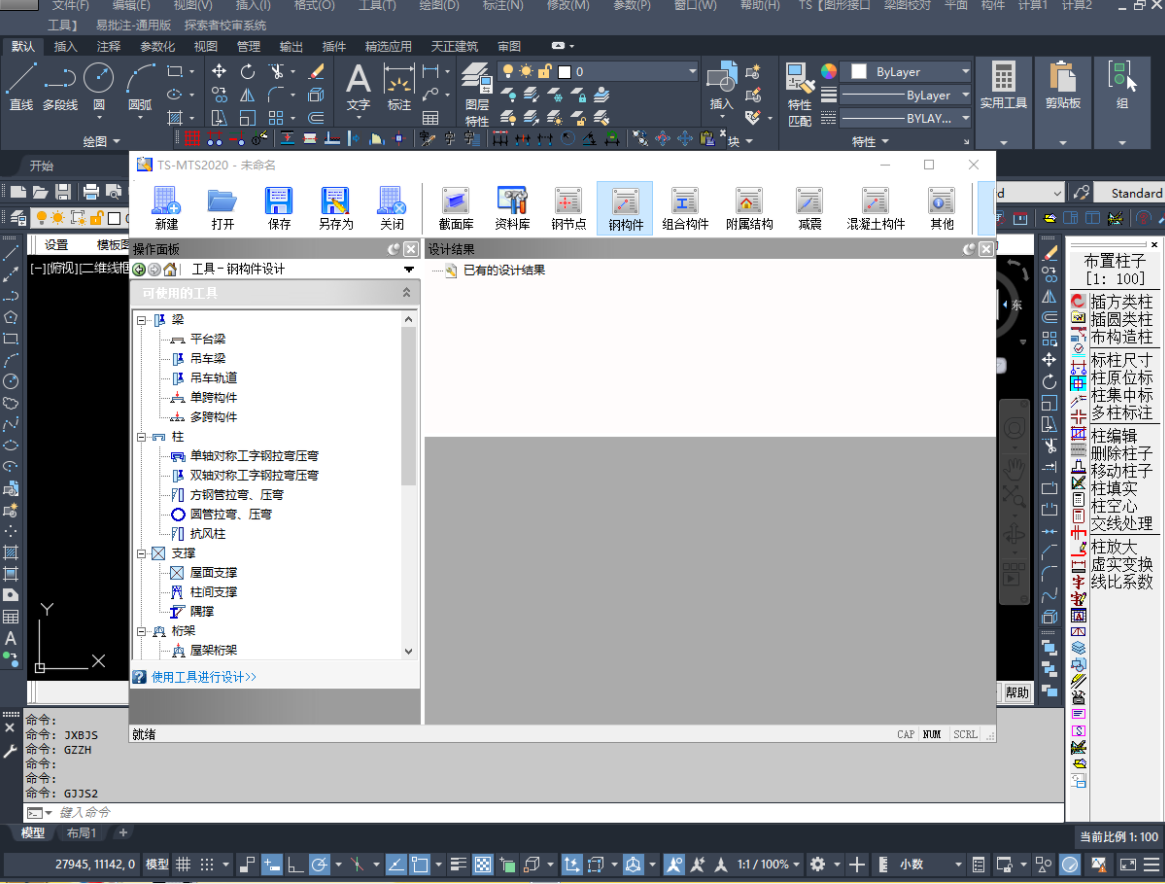This screenshot has height=884, width=1165.
Task: Collapse the 桁架 tree node
Action: [x=141, y=631]
